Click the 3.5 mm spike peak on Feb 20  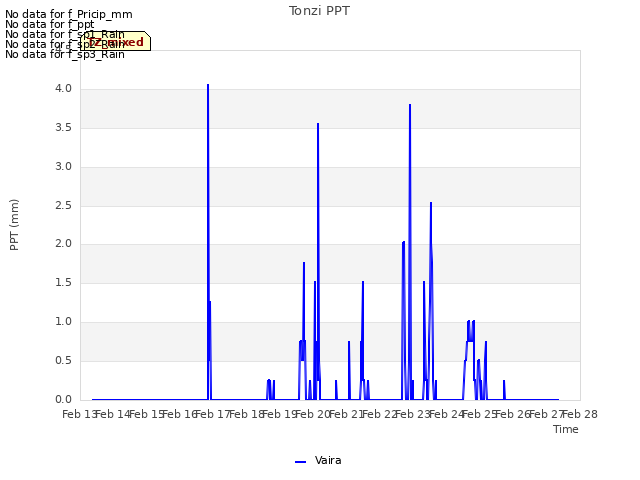click(x=318, y=124)
